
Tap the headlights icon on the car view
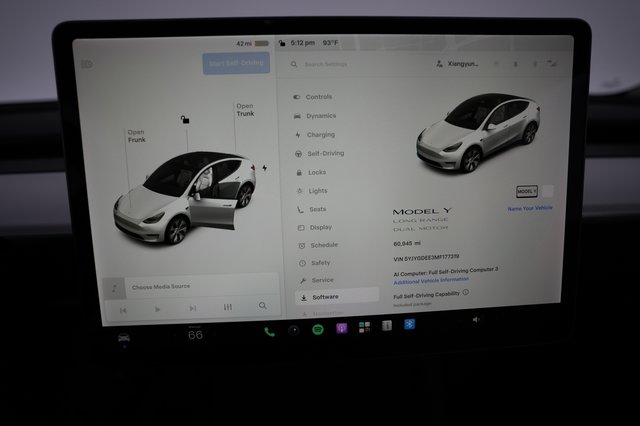pos(87,64)
